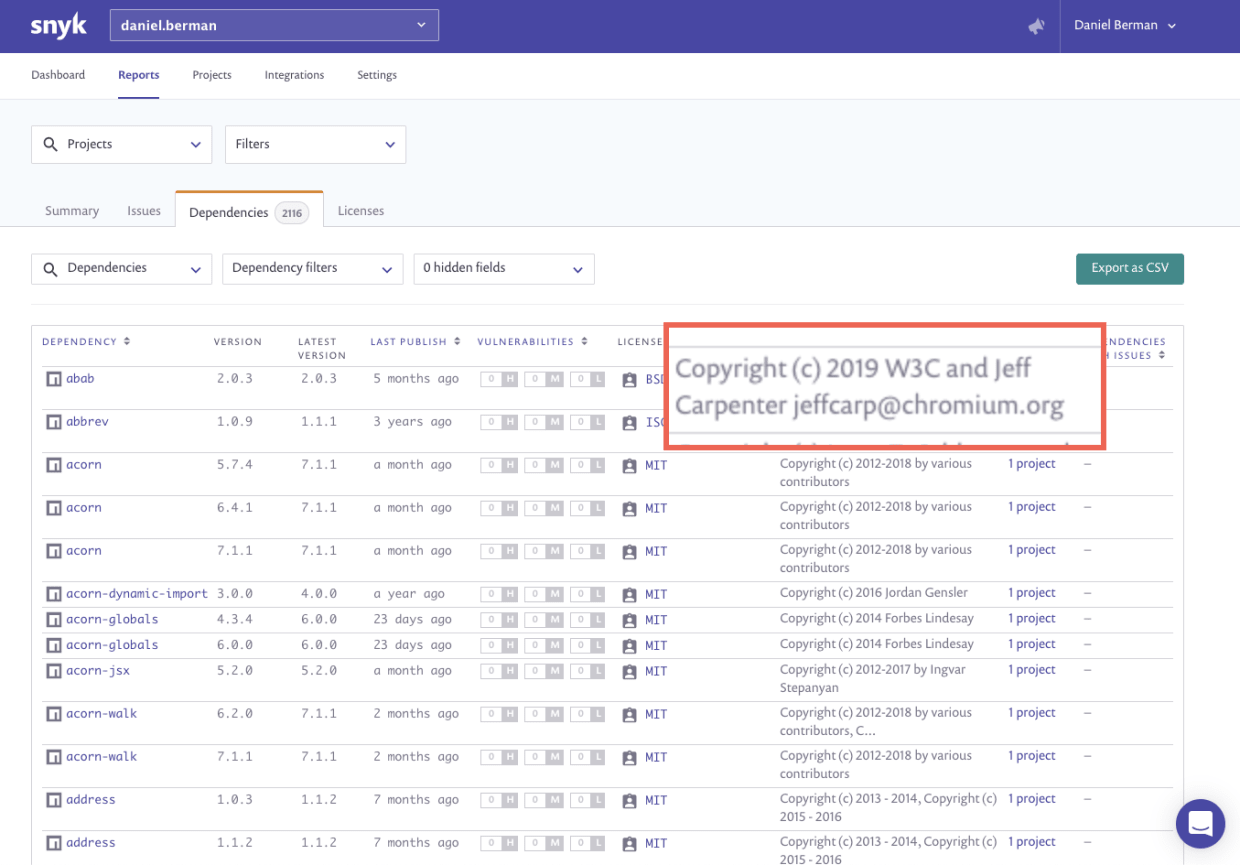1240x865 pixels.
Task: Click "a year ago" publish date
Action: 409,594
